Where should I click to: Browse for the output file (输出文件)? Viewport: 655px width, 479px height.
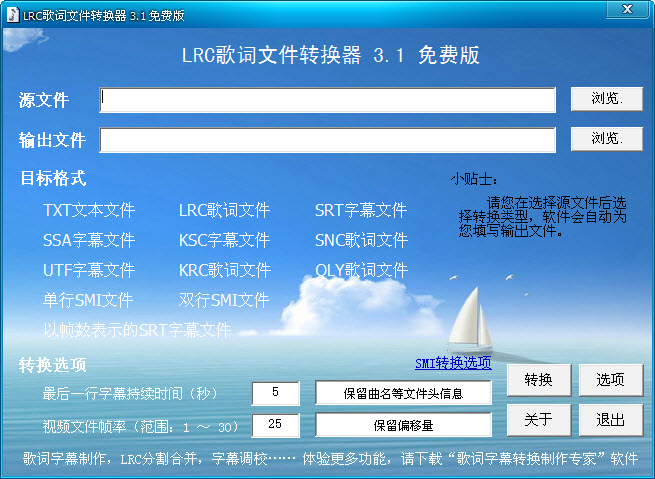[x=606, y=138]
